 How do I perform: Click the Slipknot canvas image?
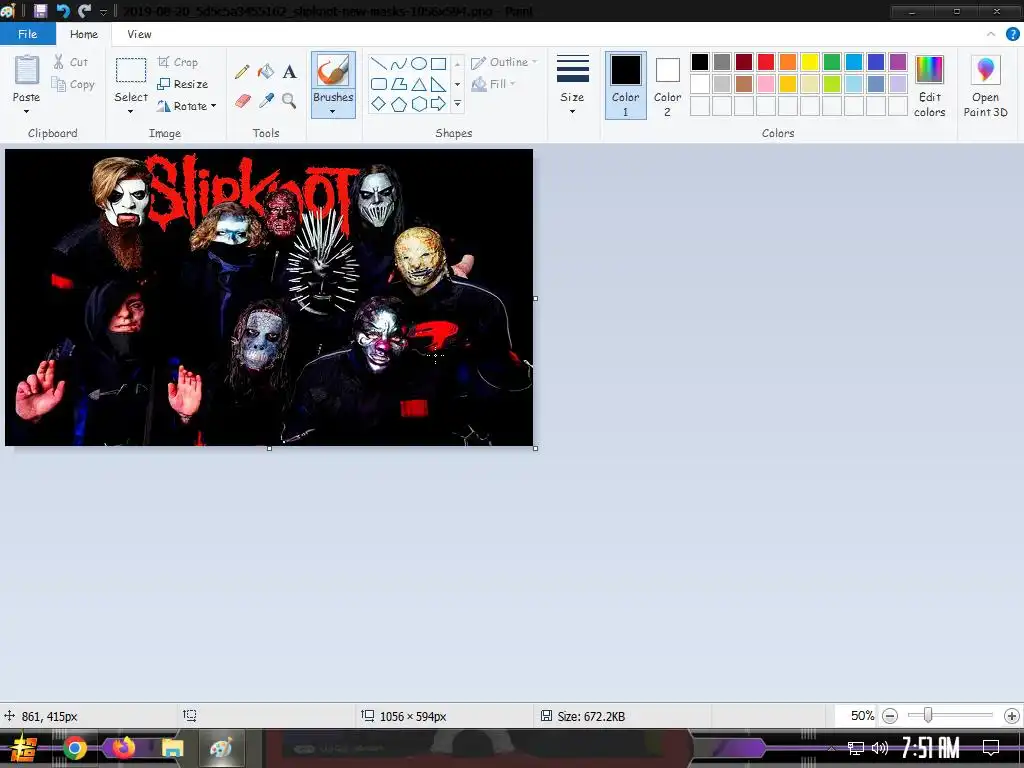(269, 297)
